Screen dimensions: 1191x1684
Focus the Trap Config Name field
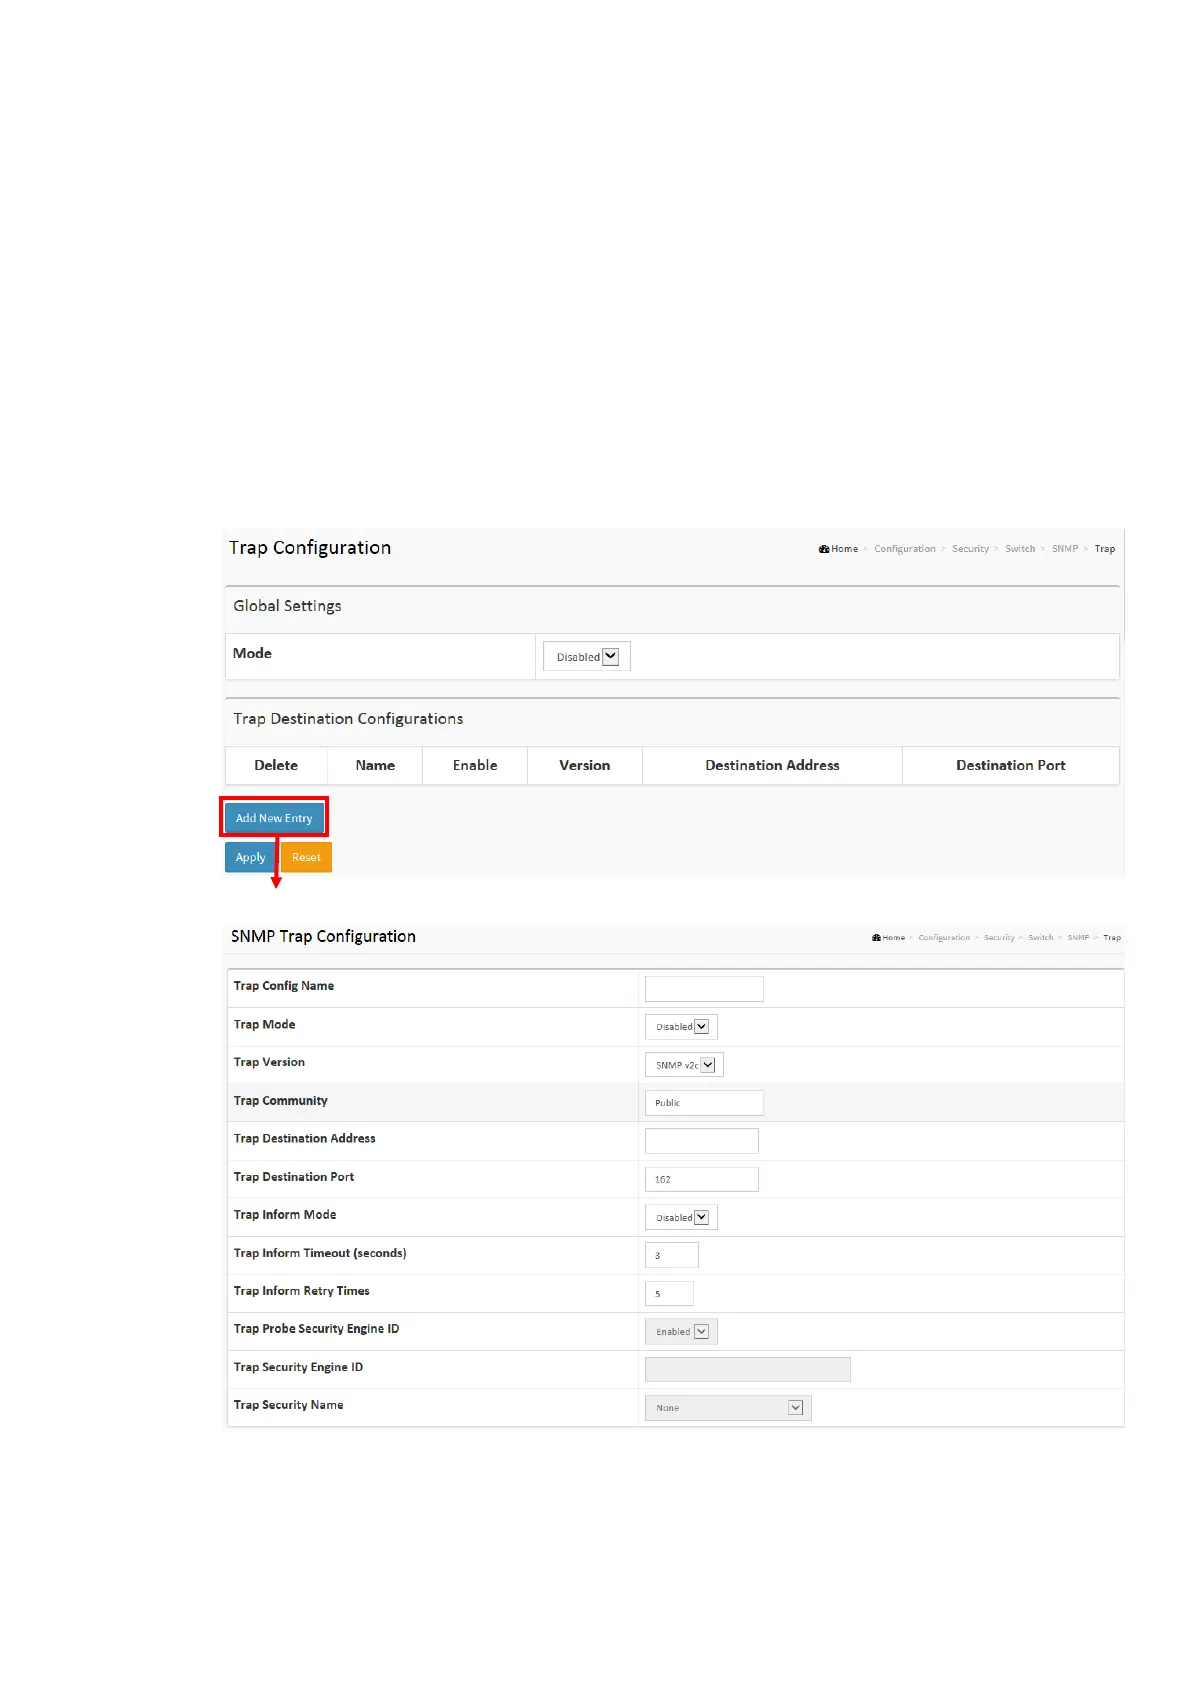pyautogui.click(x=704, y=989)
